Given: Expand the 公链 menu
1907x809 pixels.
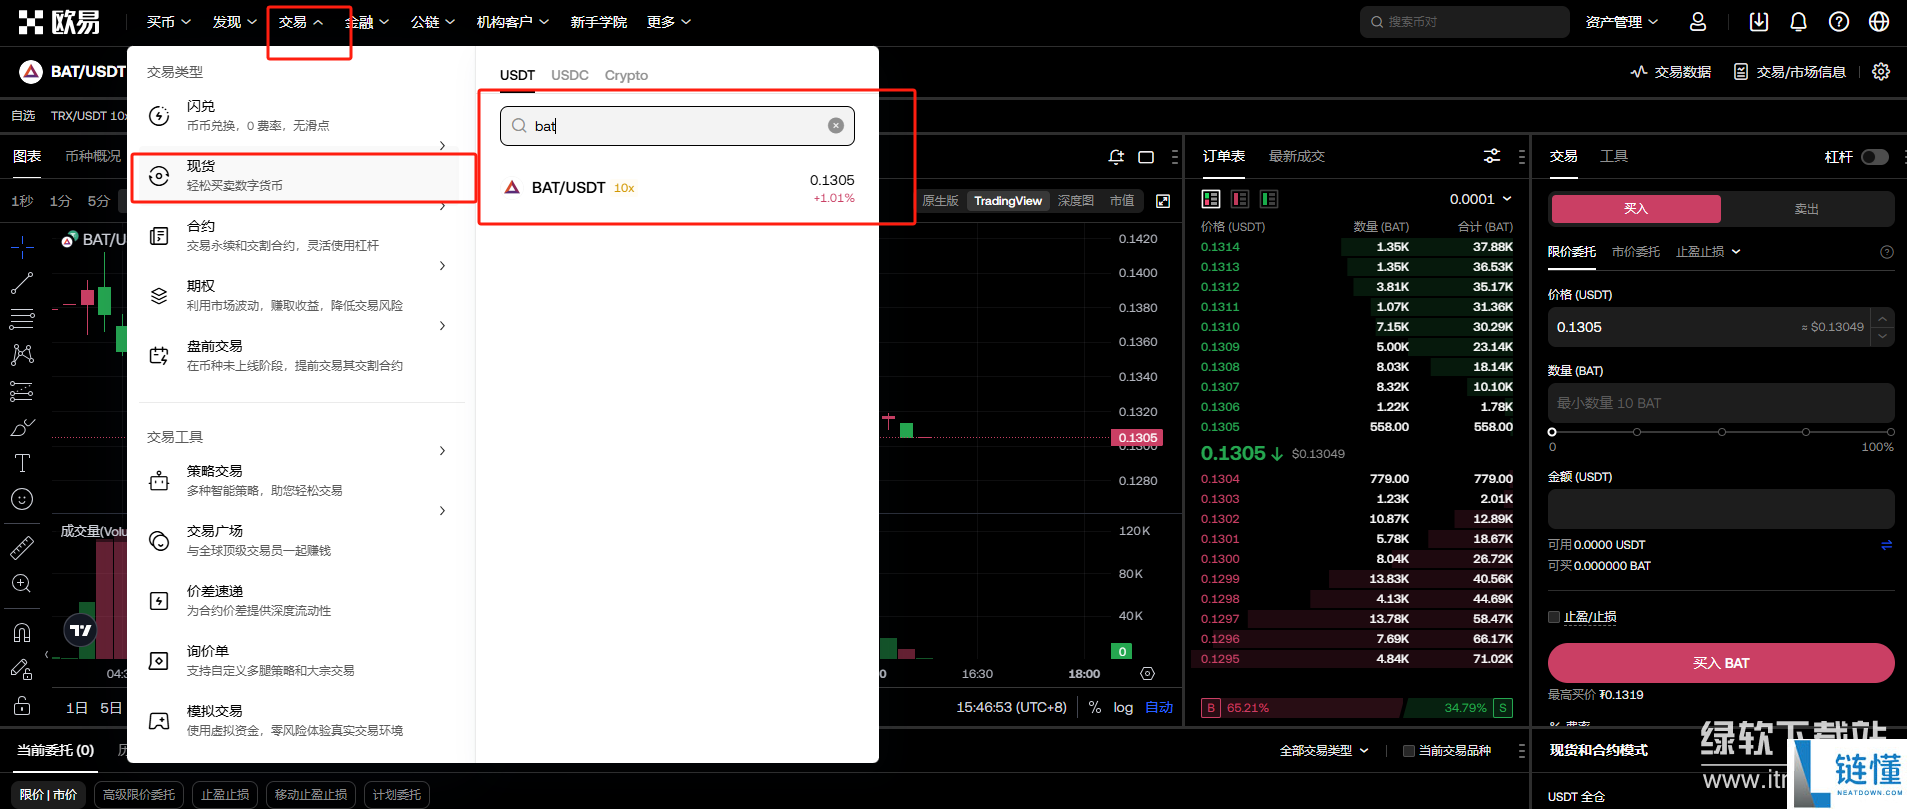Looking at the screenshot, I should tap(432, 22).
